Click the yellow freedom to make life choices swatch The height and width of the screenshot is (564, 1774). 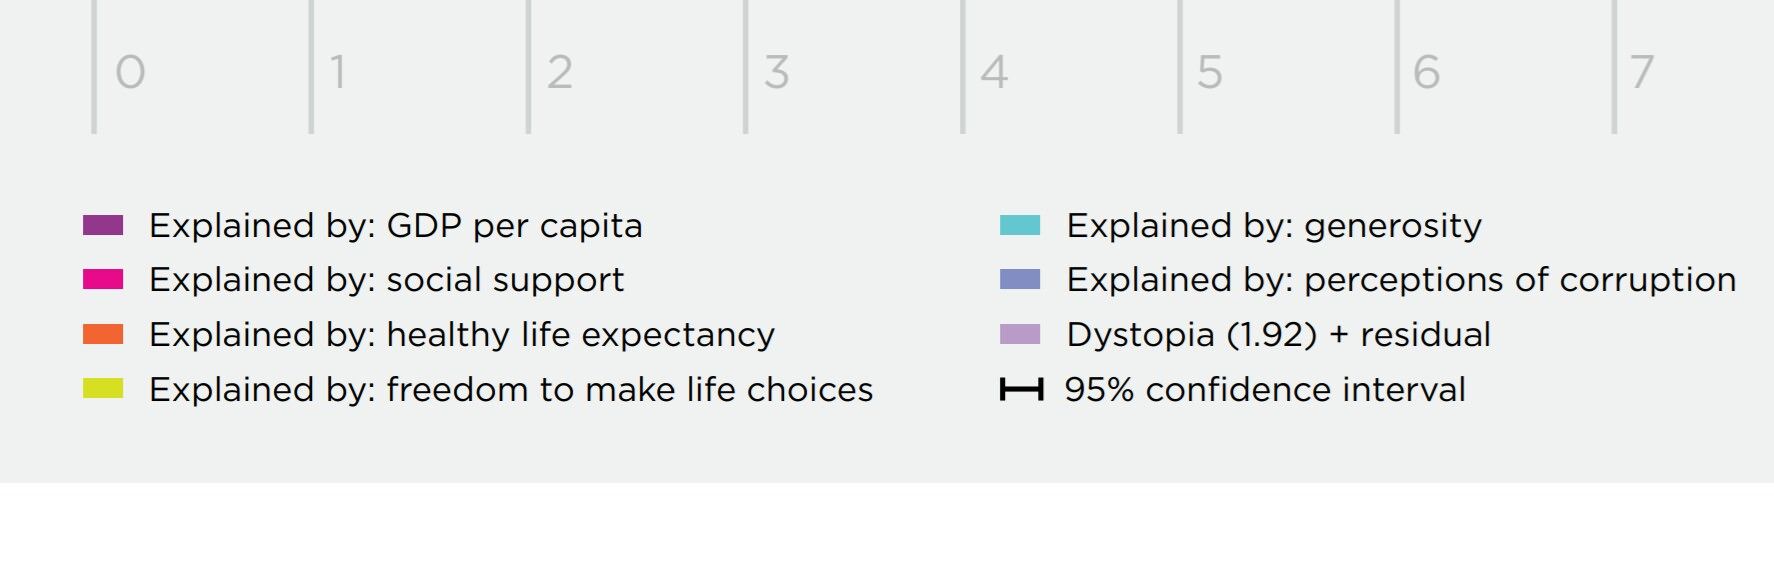click(103, 389)
